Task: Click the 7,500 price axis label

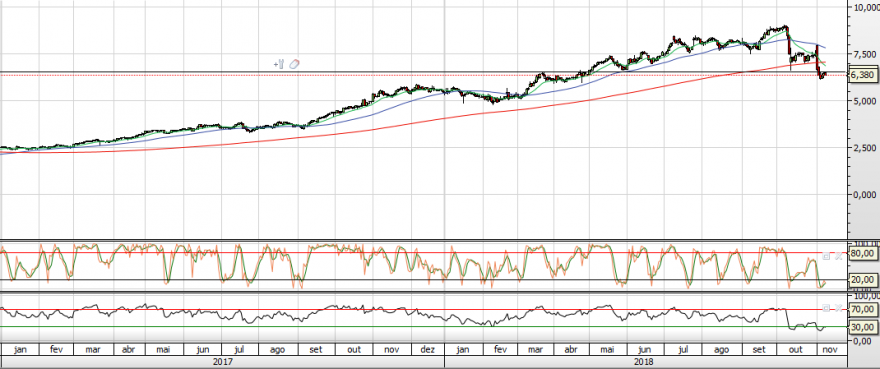Action: tap(864, 54)
